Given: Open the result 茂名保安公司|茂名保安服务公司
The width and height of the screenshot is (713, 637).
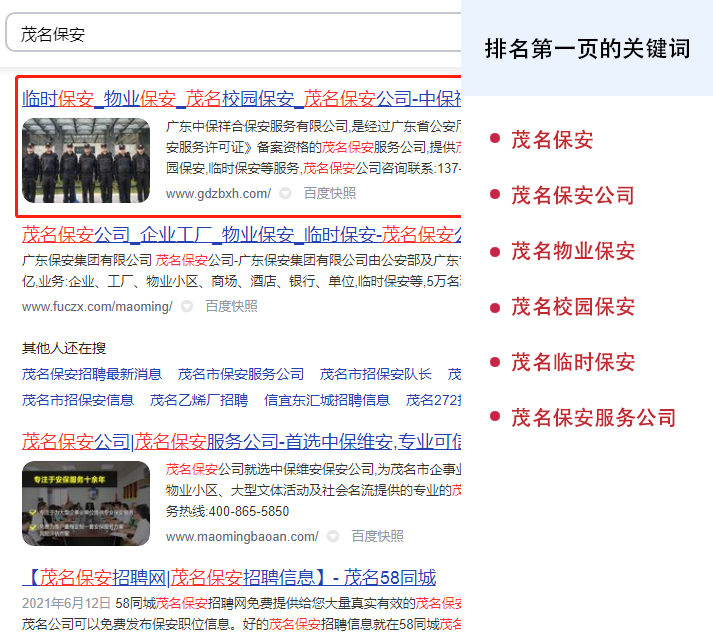Looking at the screenshot, I should coord(240,441).
